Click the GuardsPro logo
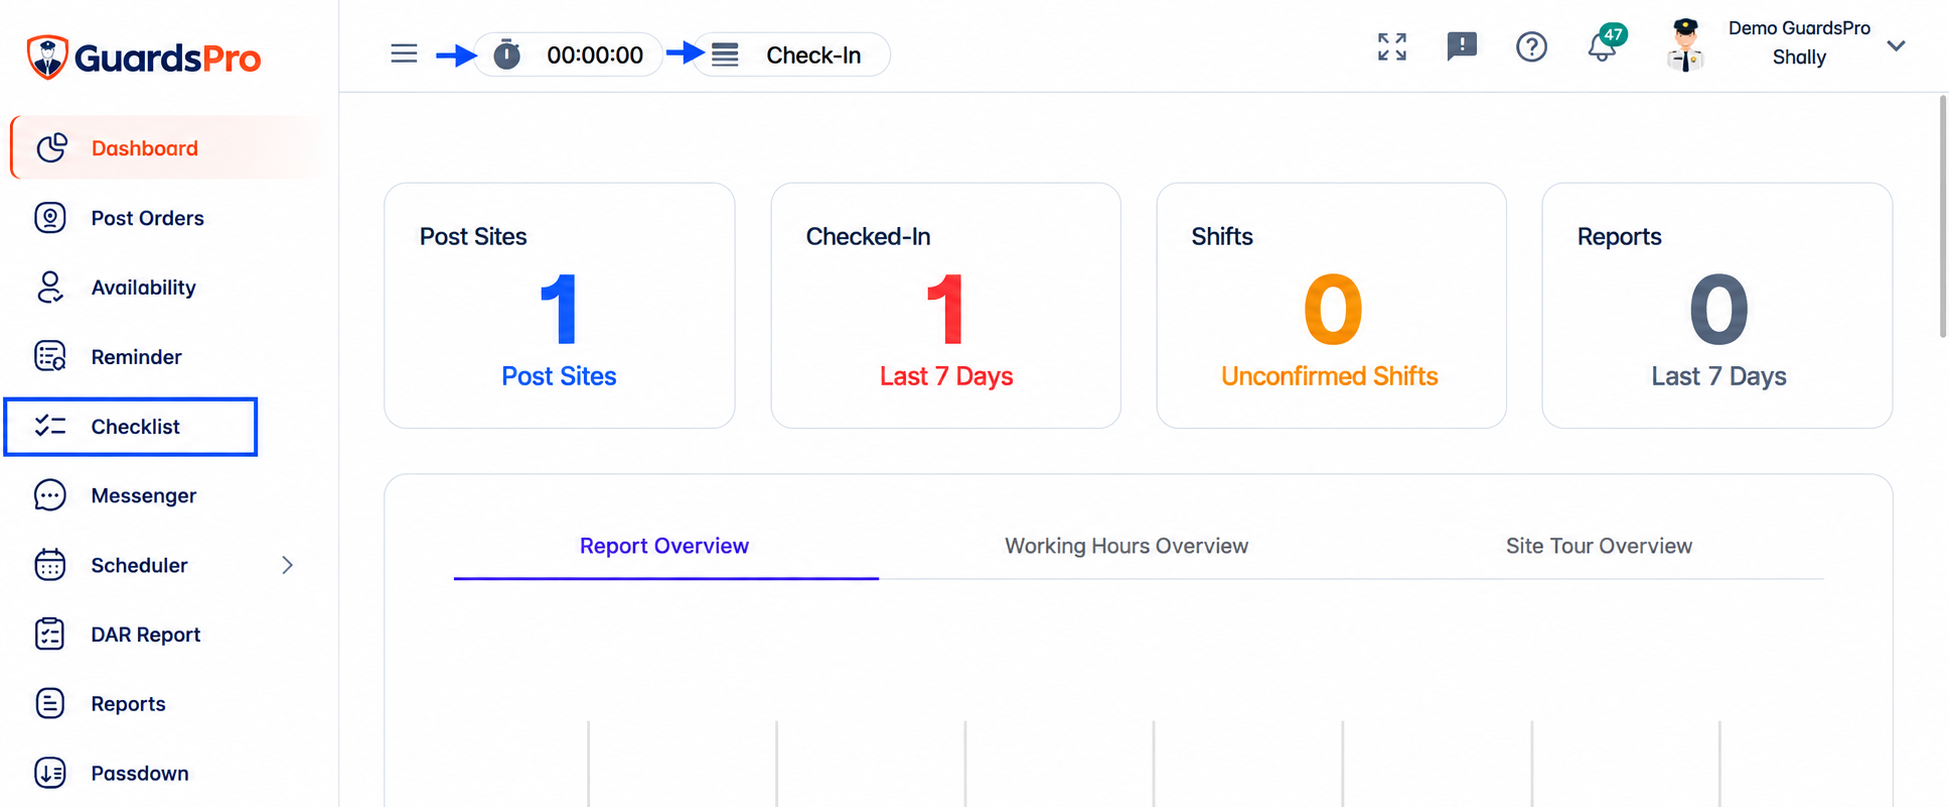 pyautogui.click(x=143, y=57)
